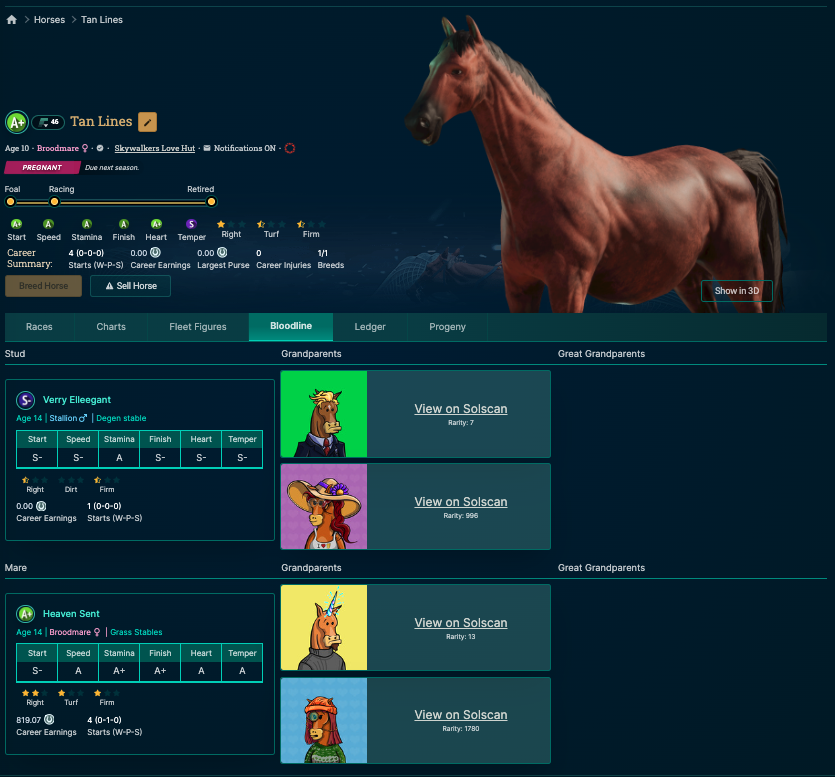The height and width of the screenshot is (777, 835).
Task: Click Heaven Sent's Turf star rating
Action: [71, 693]
